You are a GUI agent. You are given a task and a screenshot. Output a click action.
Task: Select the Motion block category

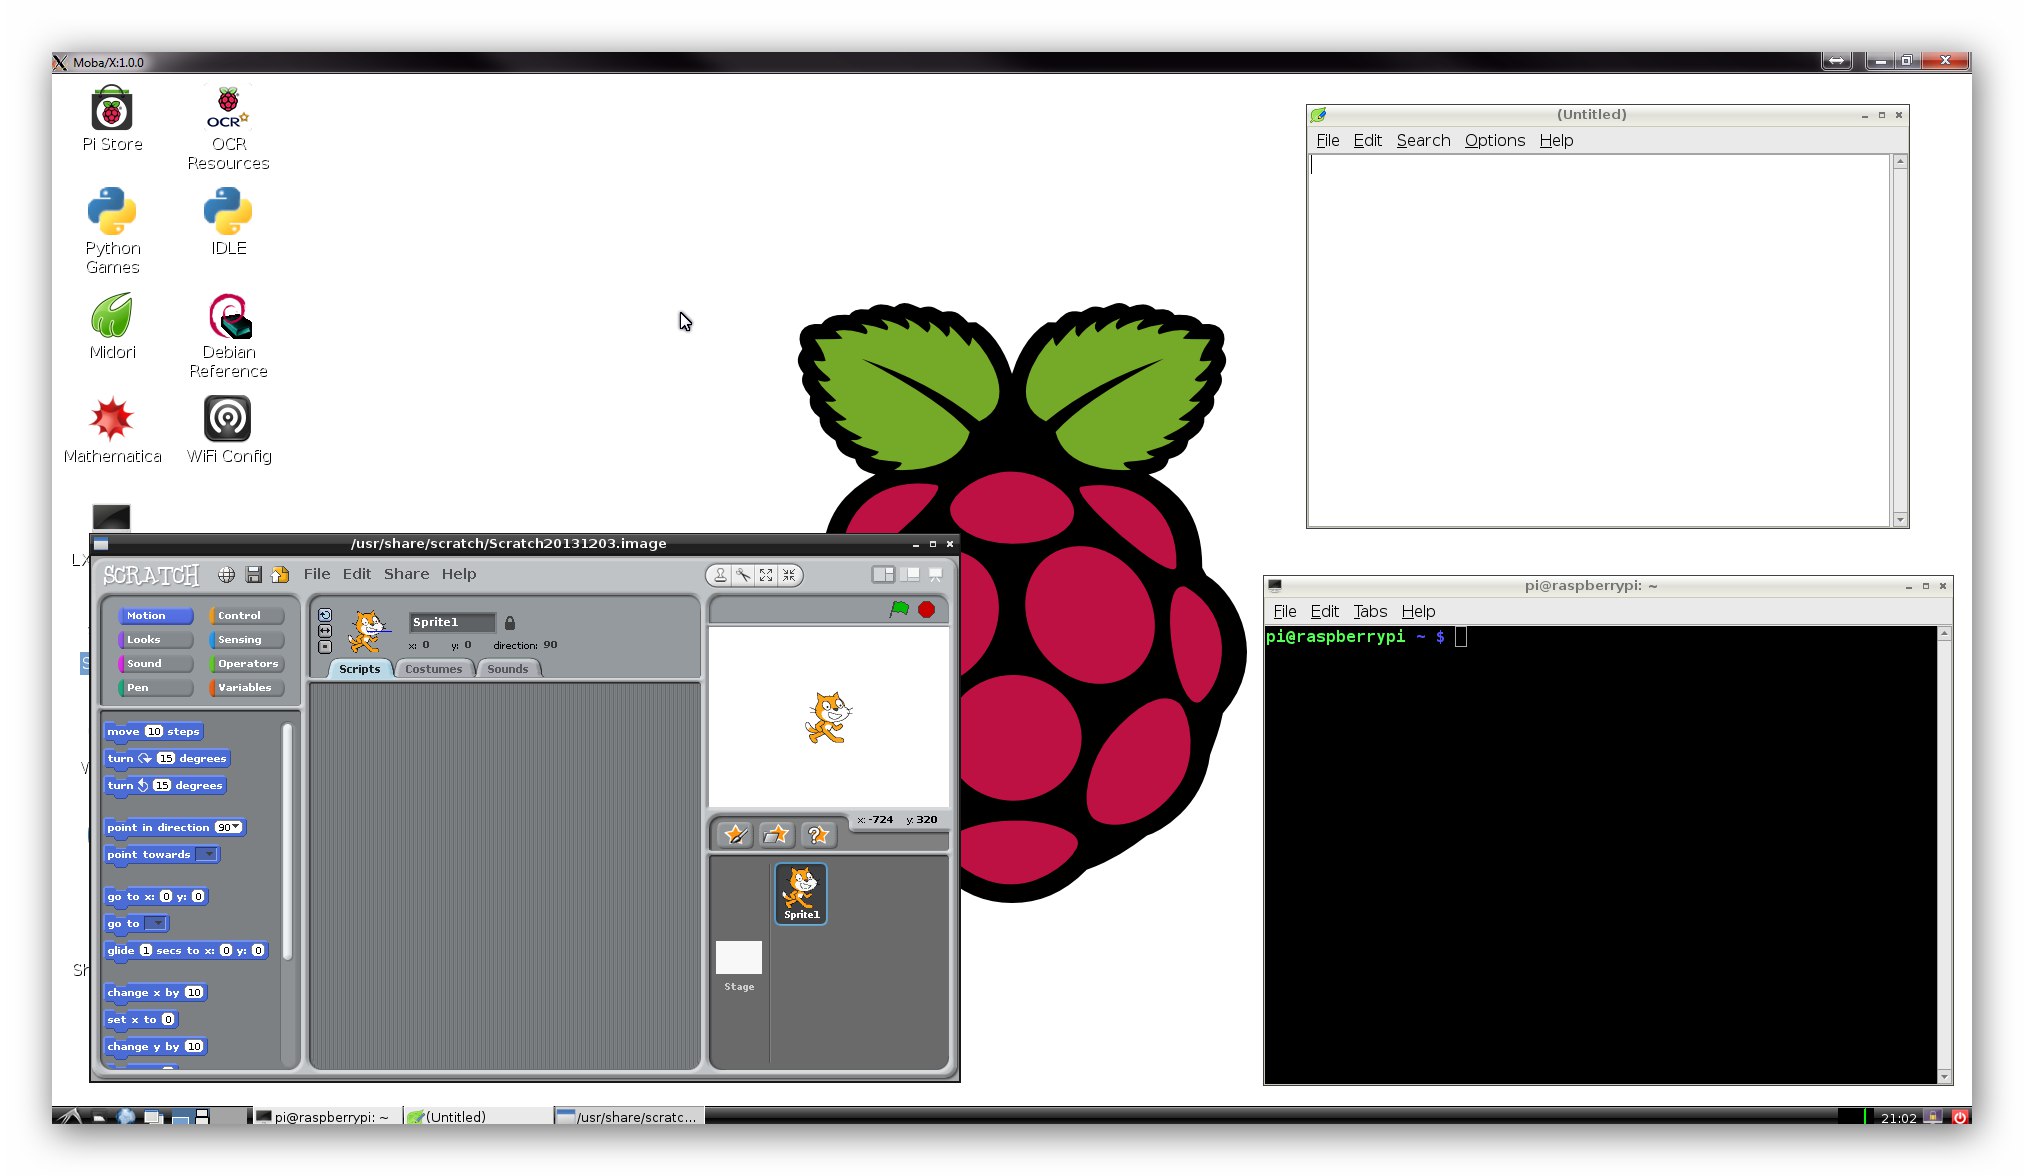click(x=155, y=616)
